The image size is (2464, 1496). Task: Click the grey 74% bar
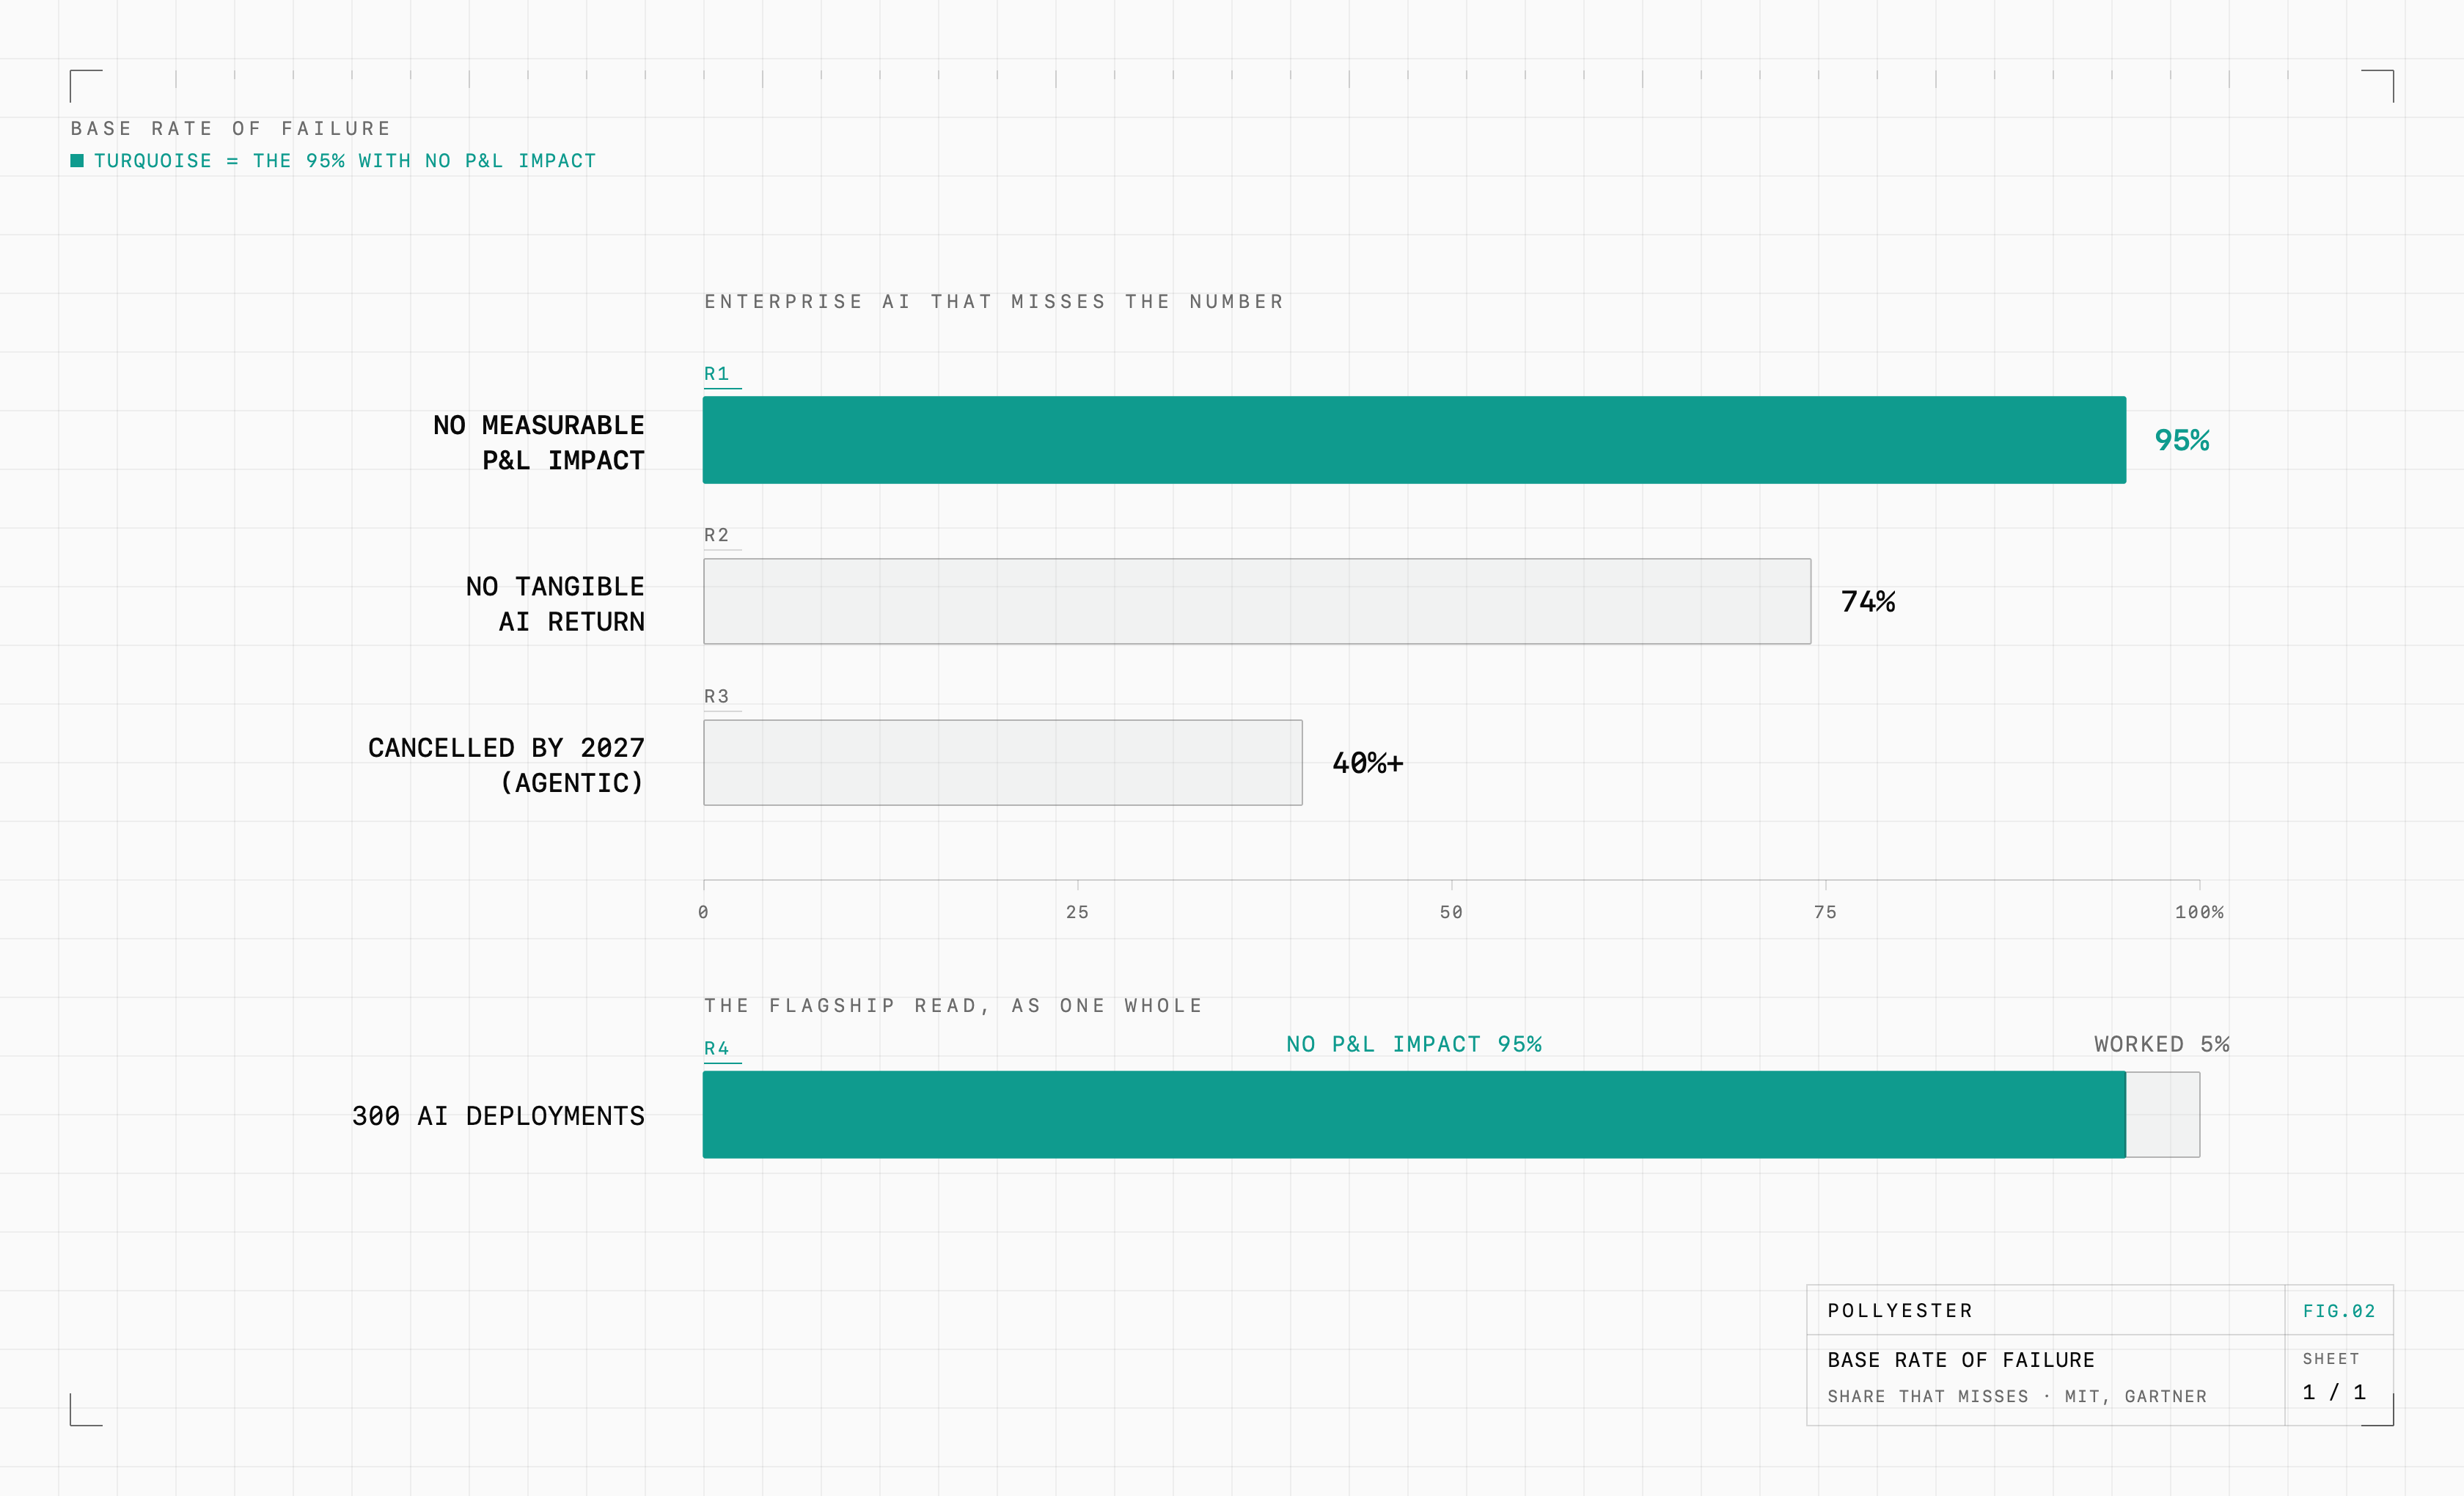1257,601
